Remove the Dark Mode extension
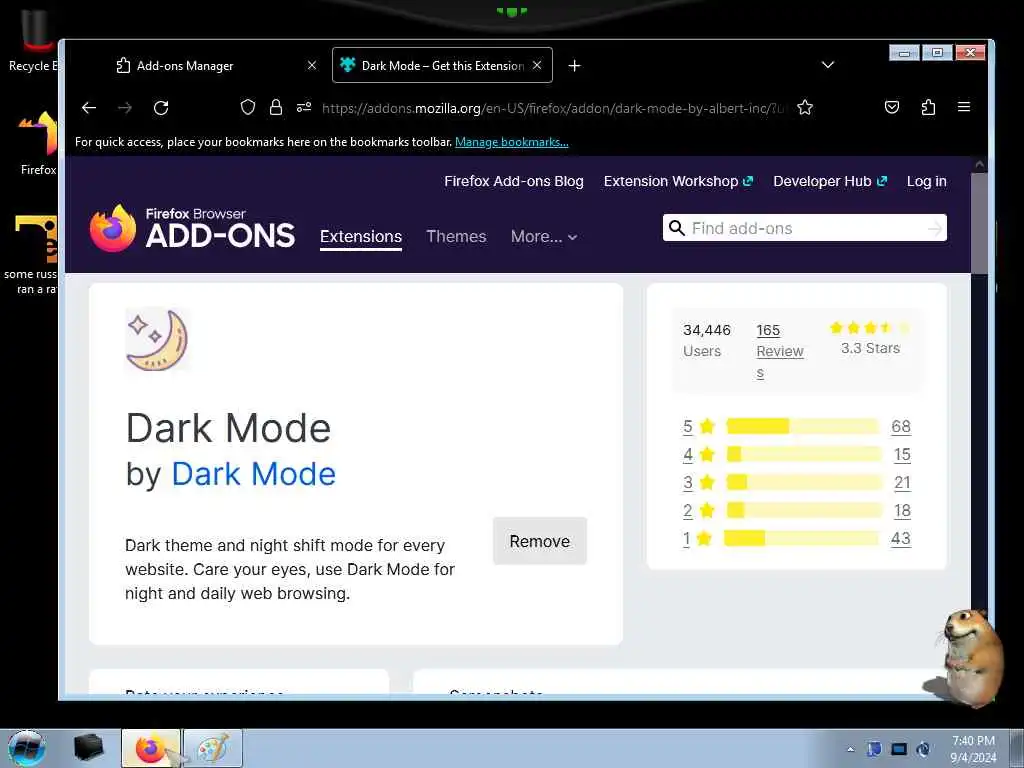The image size is (1024, 768). [x=539, y=541]
